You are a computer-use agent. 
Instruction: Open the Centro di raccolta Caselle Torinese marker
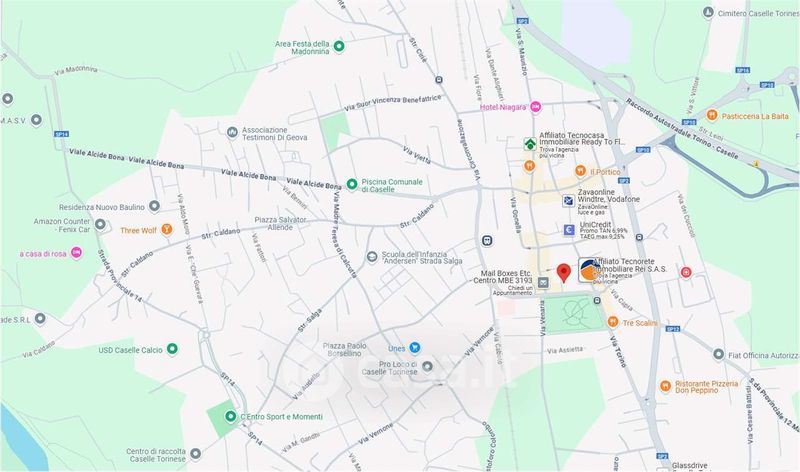195,453
